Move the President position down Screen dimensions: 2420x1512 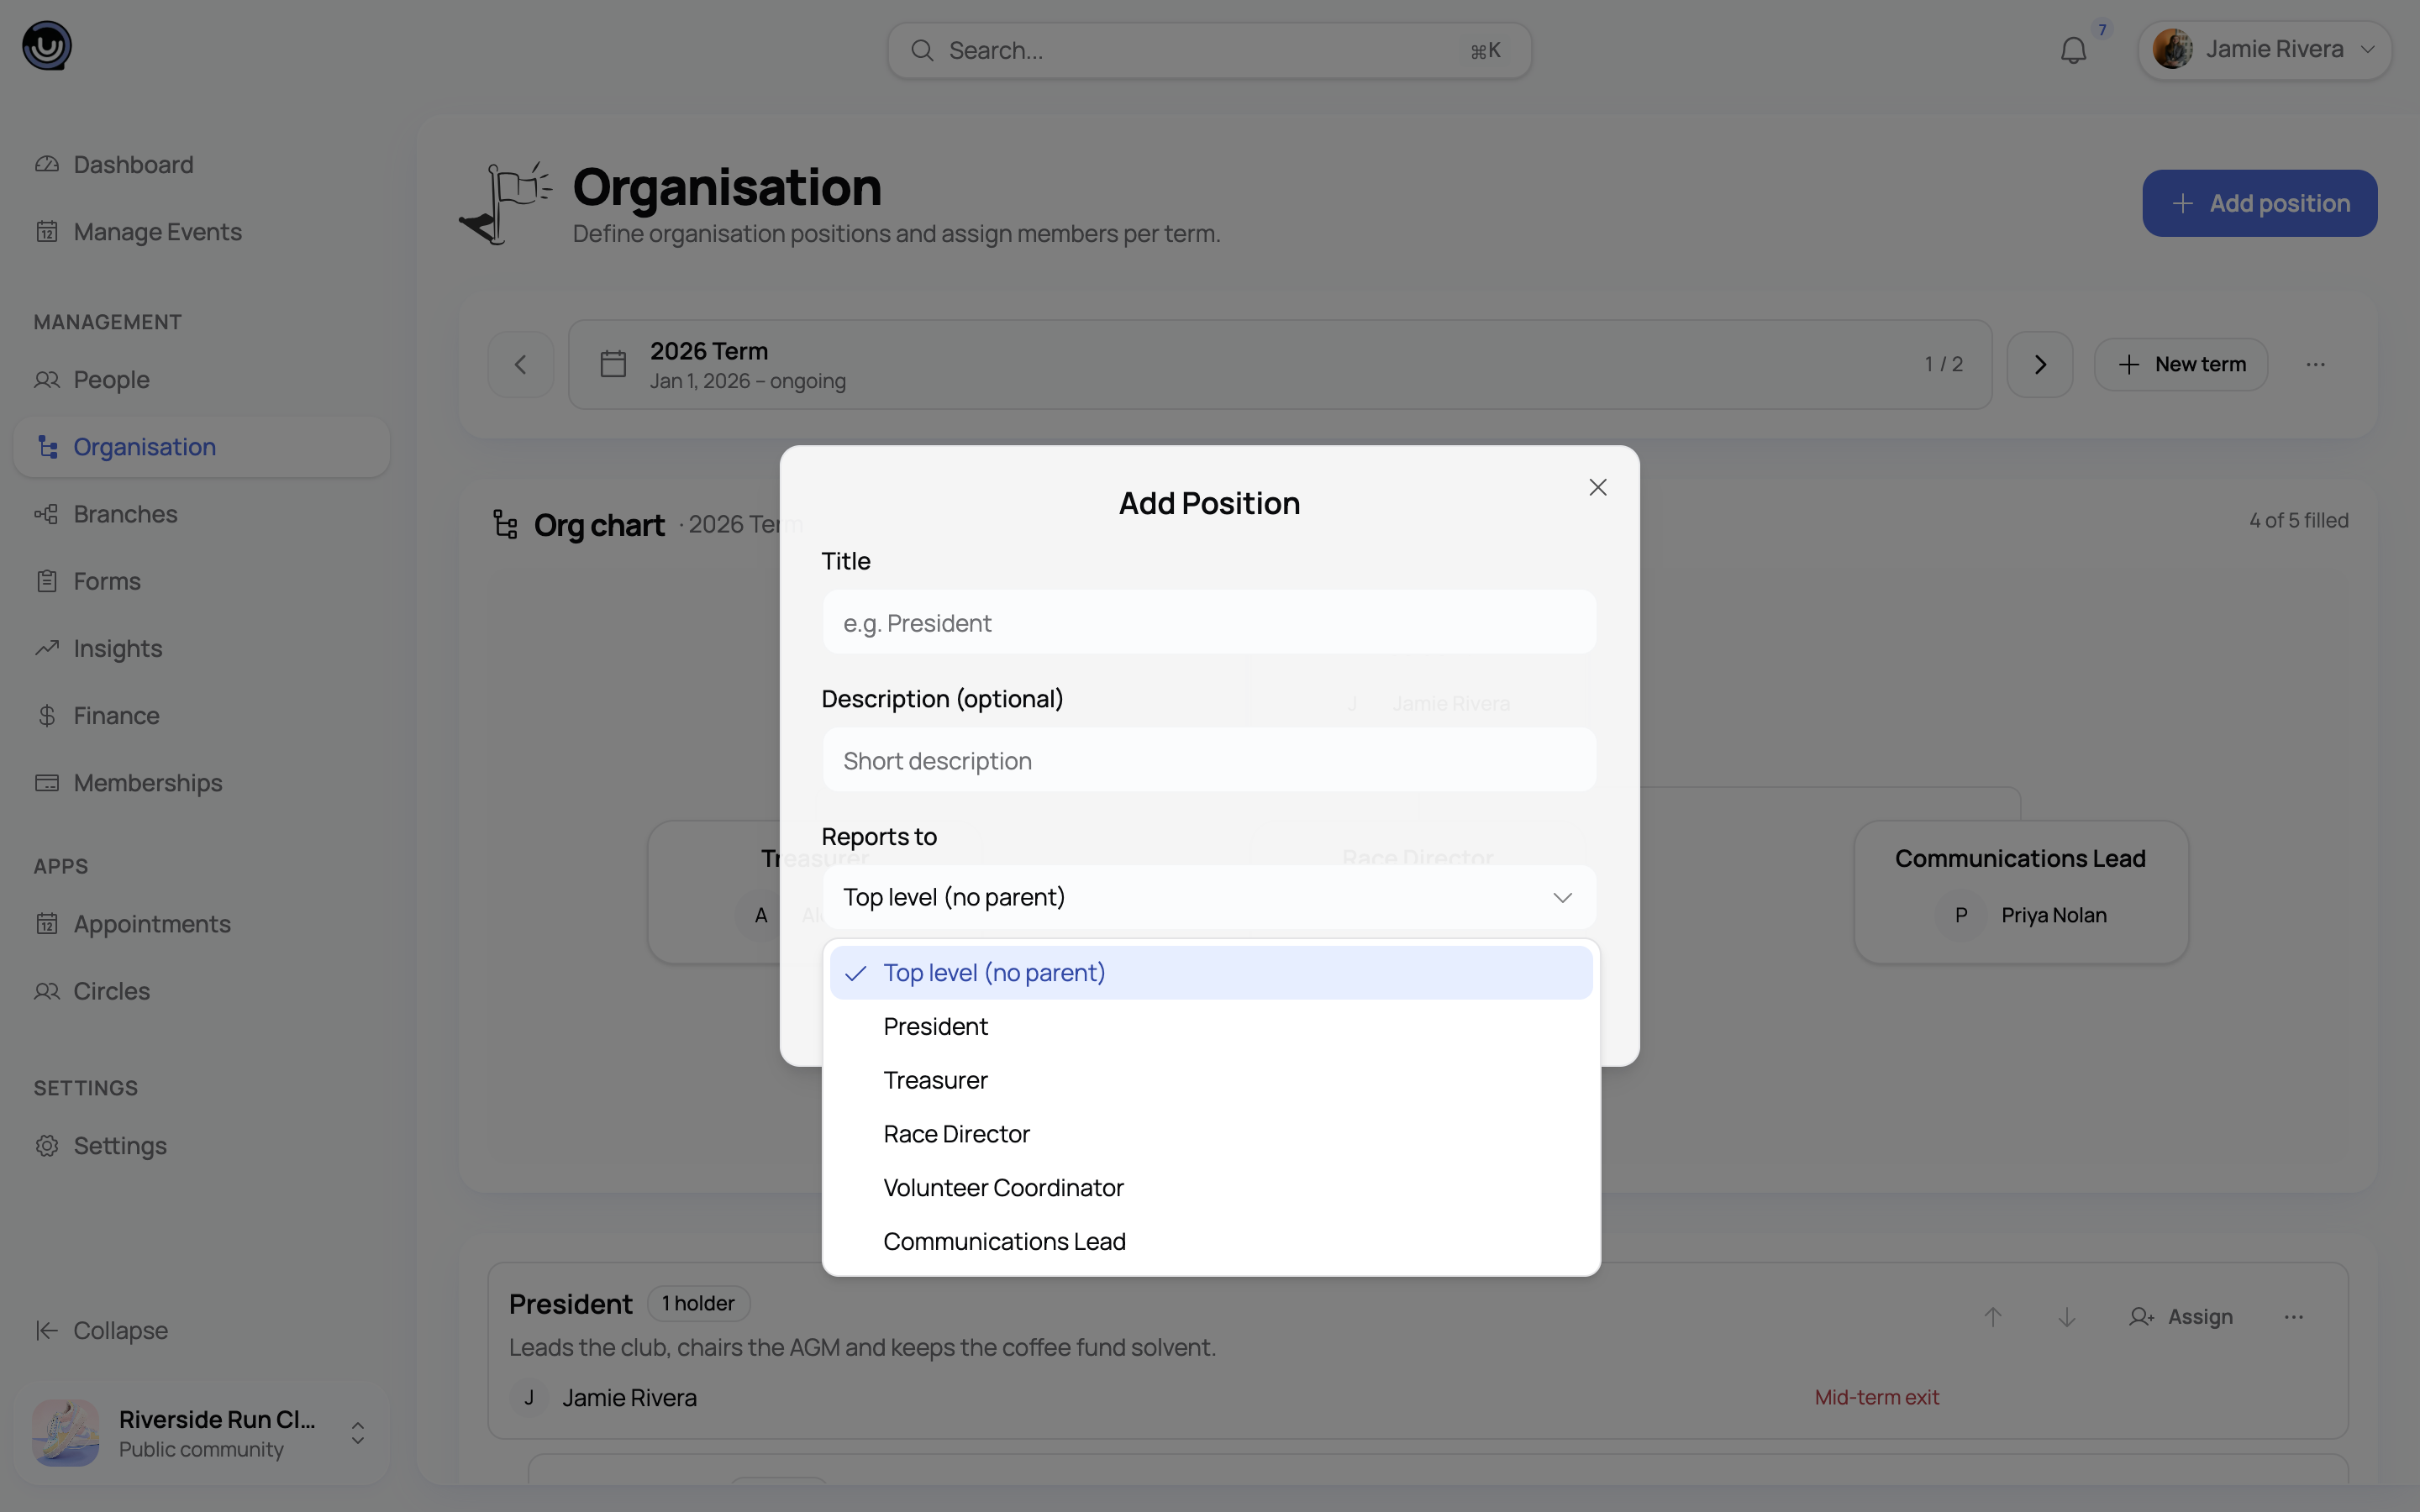(2066, 1317)
